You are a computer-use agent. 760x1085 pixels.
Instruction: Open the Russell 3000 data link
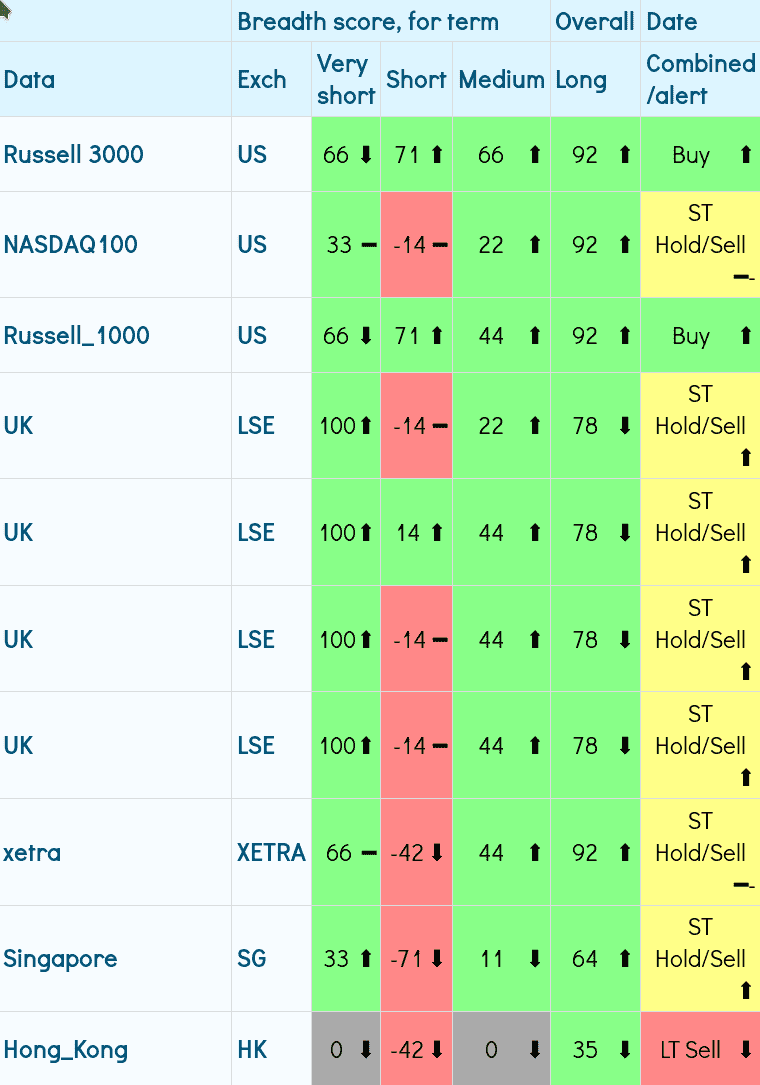[x=74, y=155]
